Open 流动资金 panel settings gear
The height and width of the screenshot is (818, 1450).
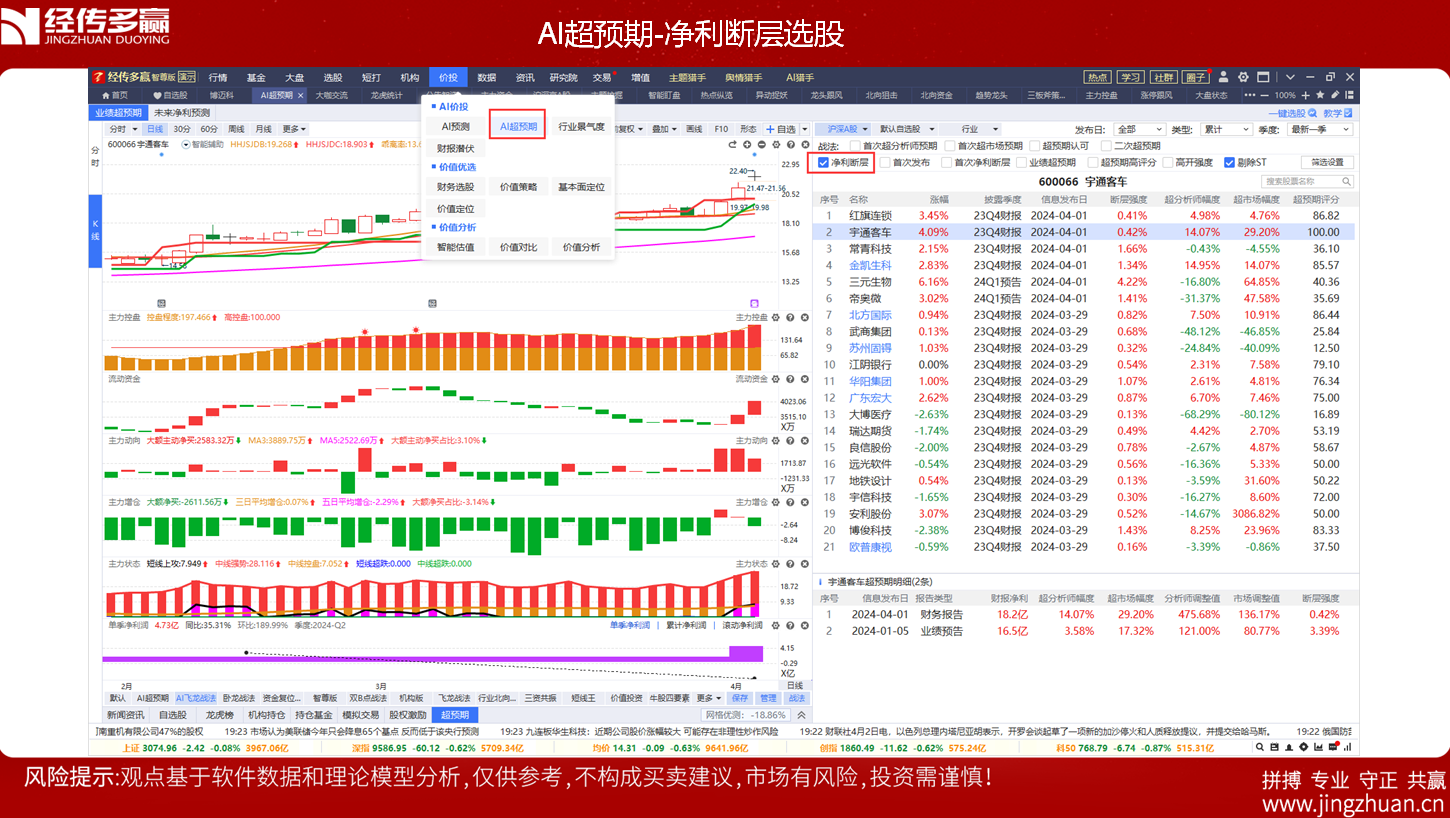click(x=776, y=380)
